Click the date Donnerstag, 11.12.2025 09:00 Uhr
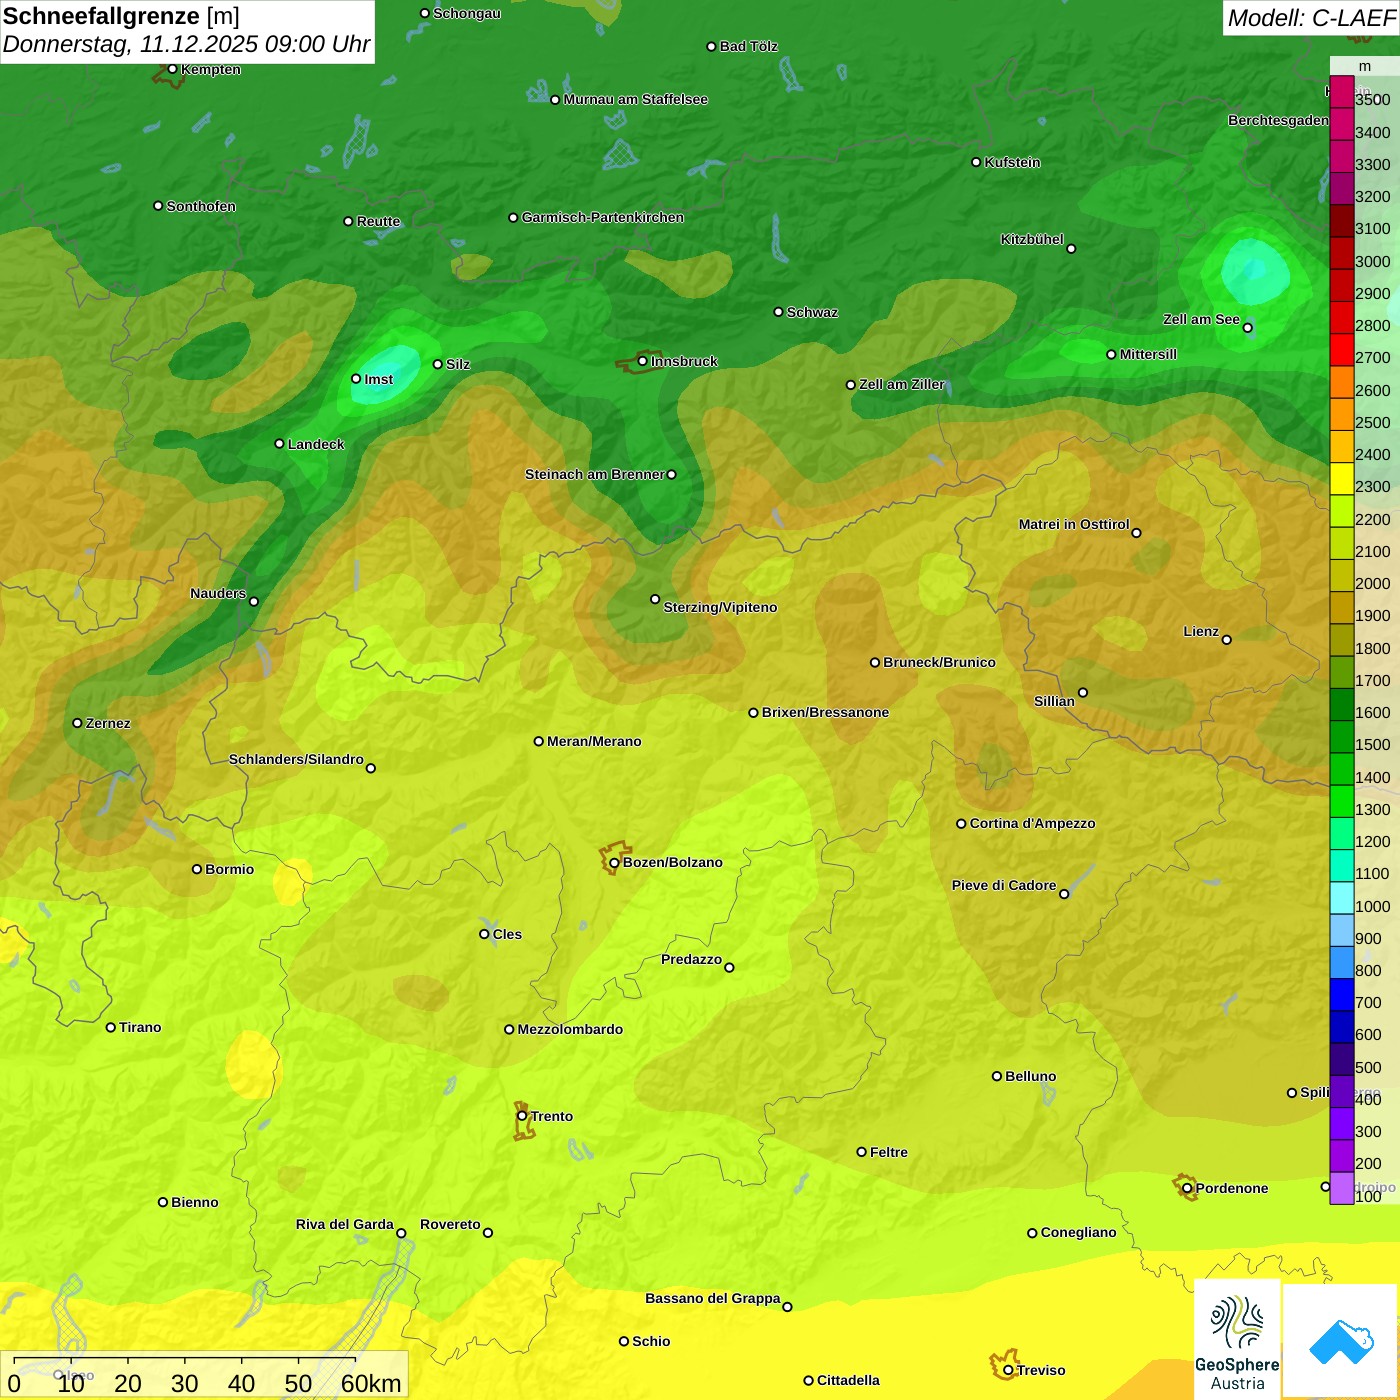 [187, 44]
